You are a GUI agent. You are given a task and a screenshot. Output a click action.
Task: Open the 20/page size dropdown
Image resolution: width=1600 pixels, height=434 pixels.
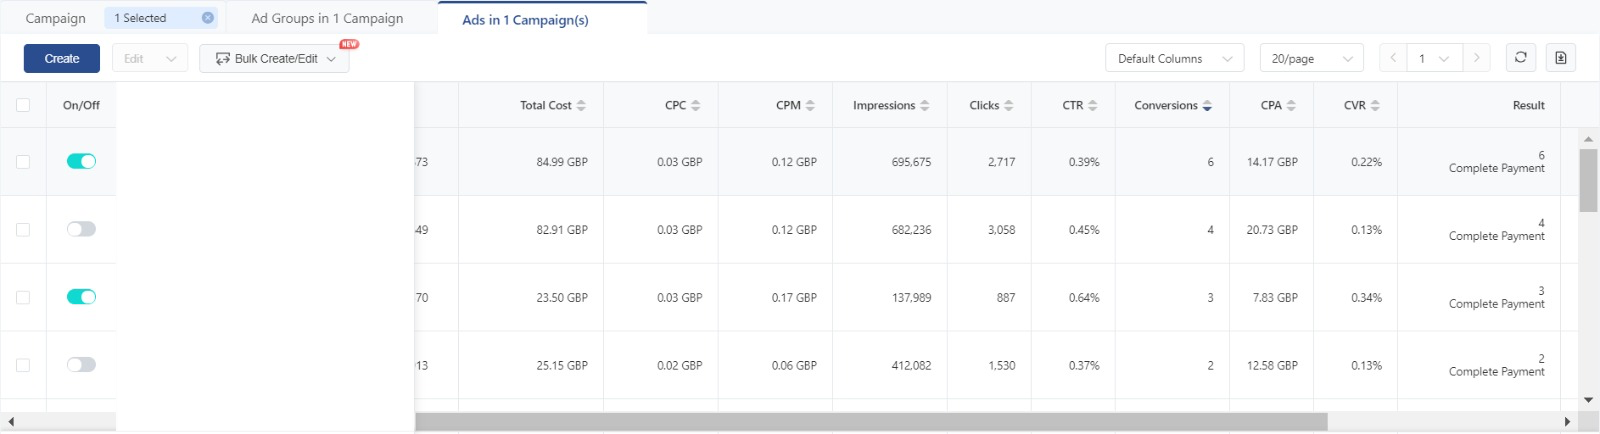[1311, 59]
